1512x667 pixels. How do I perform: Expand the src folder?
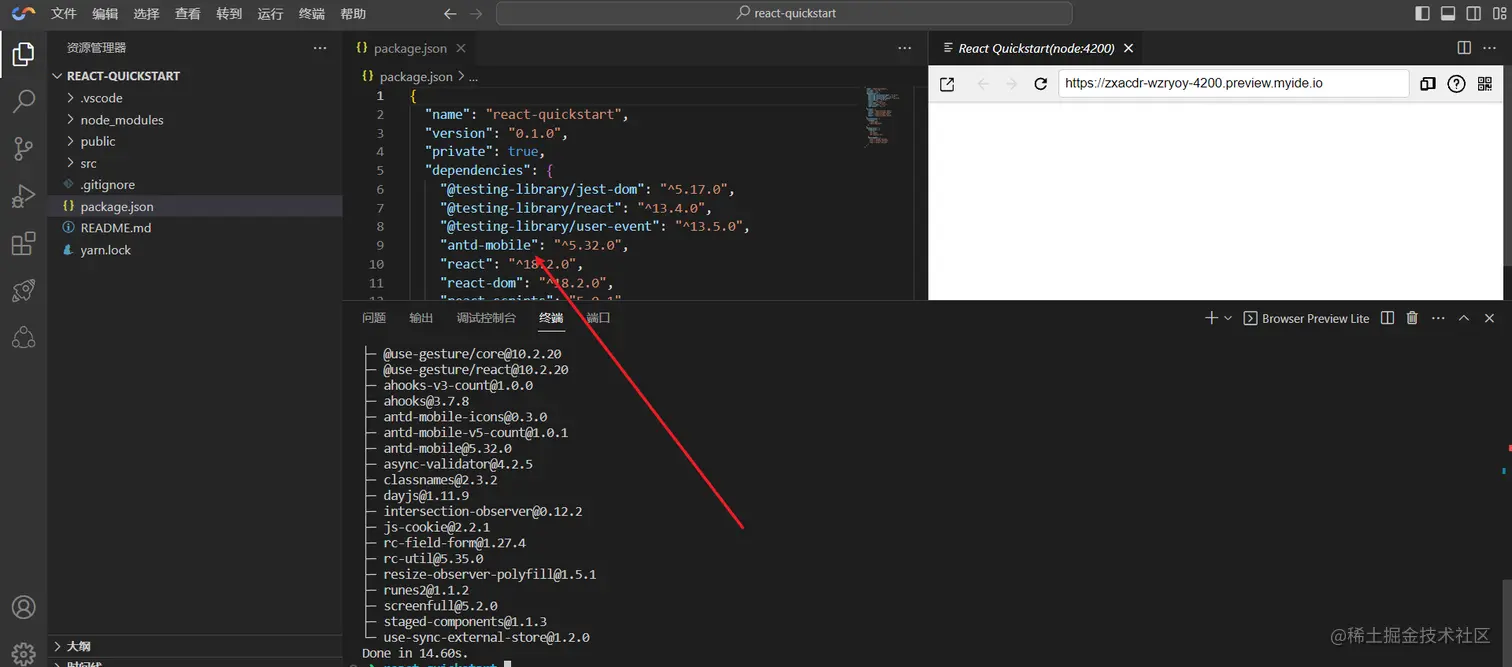[195, 163]
